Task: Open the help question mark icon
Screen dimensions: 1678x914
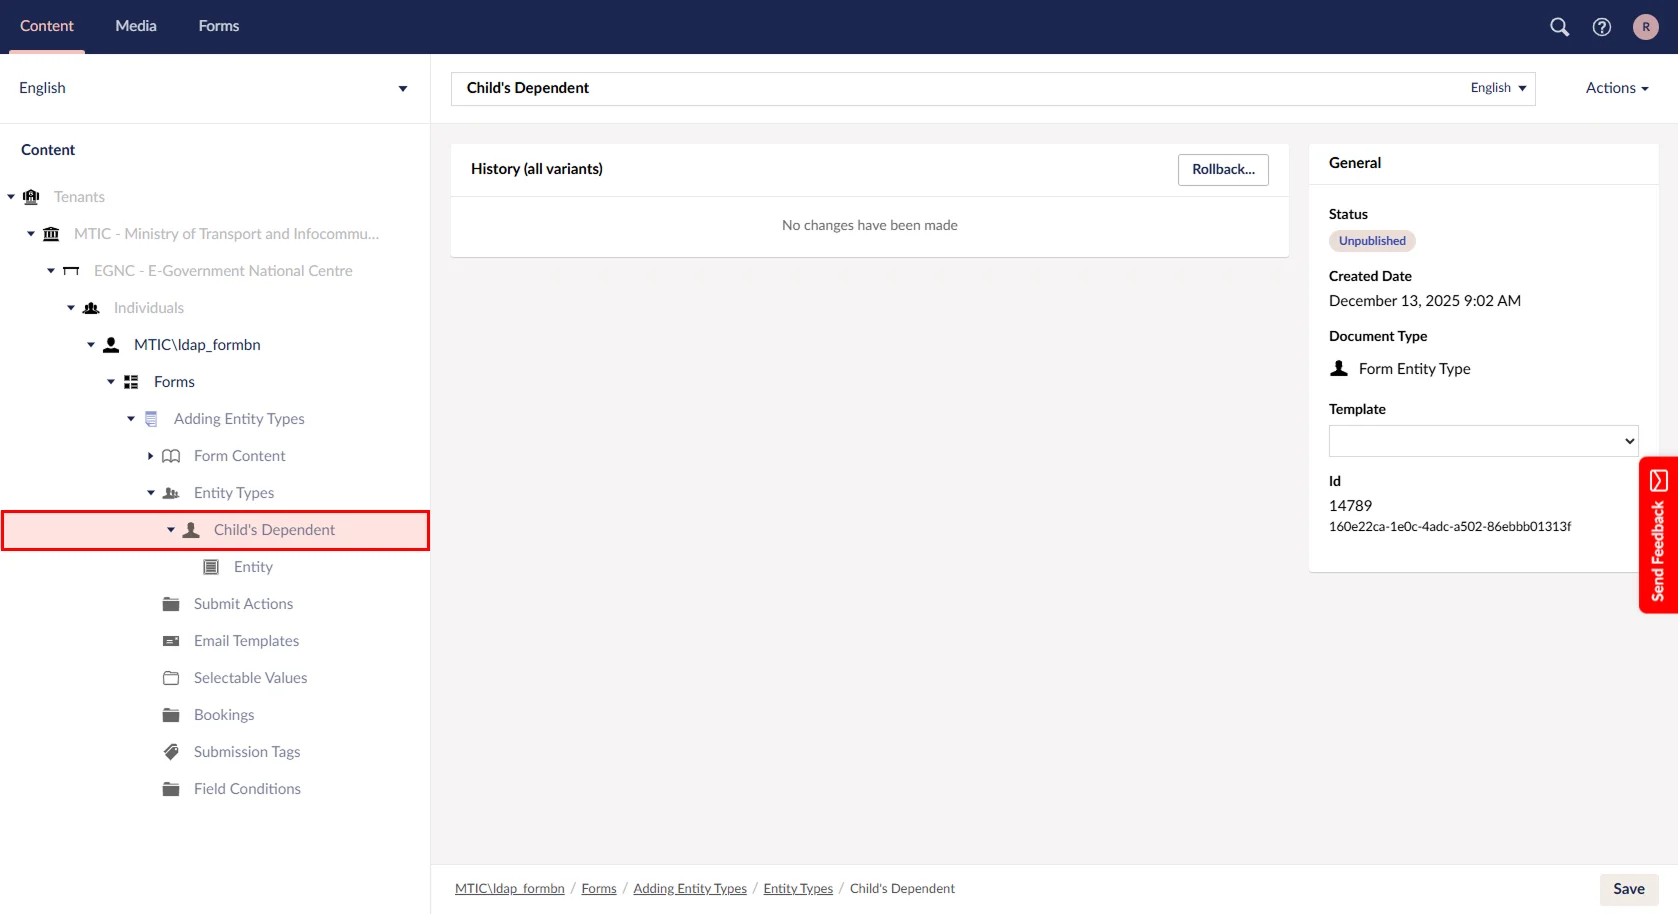Action: [x=1602, y=27]
